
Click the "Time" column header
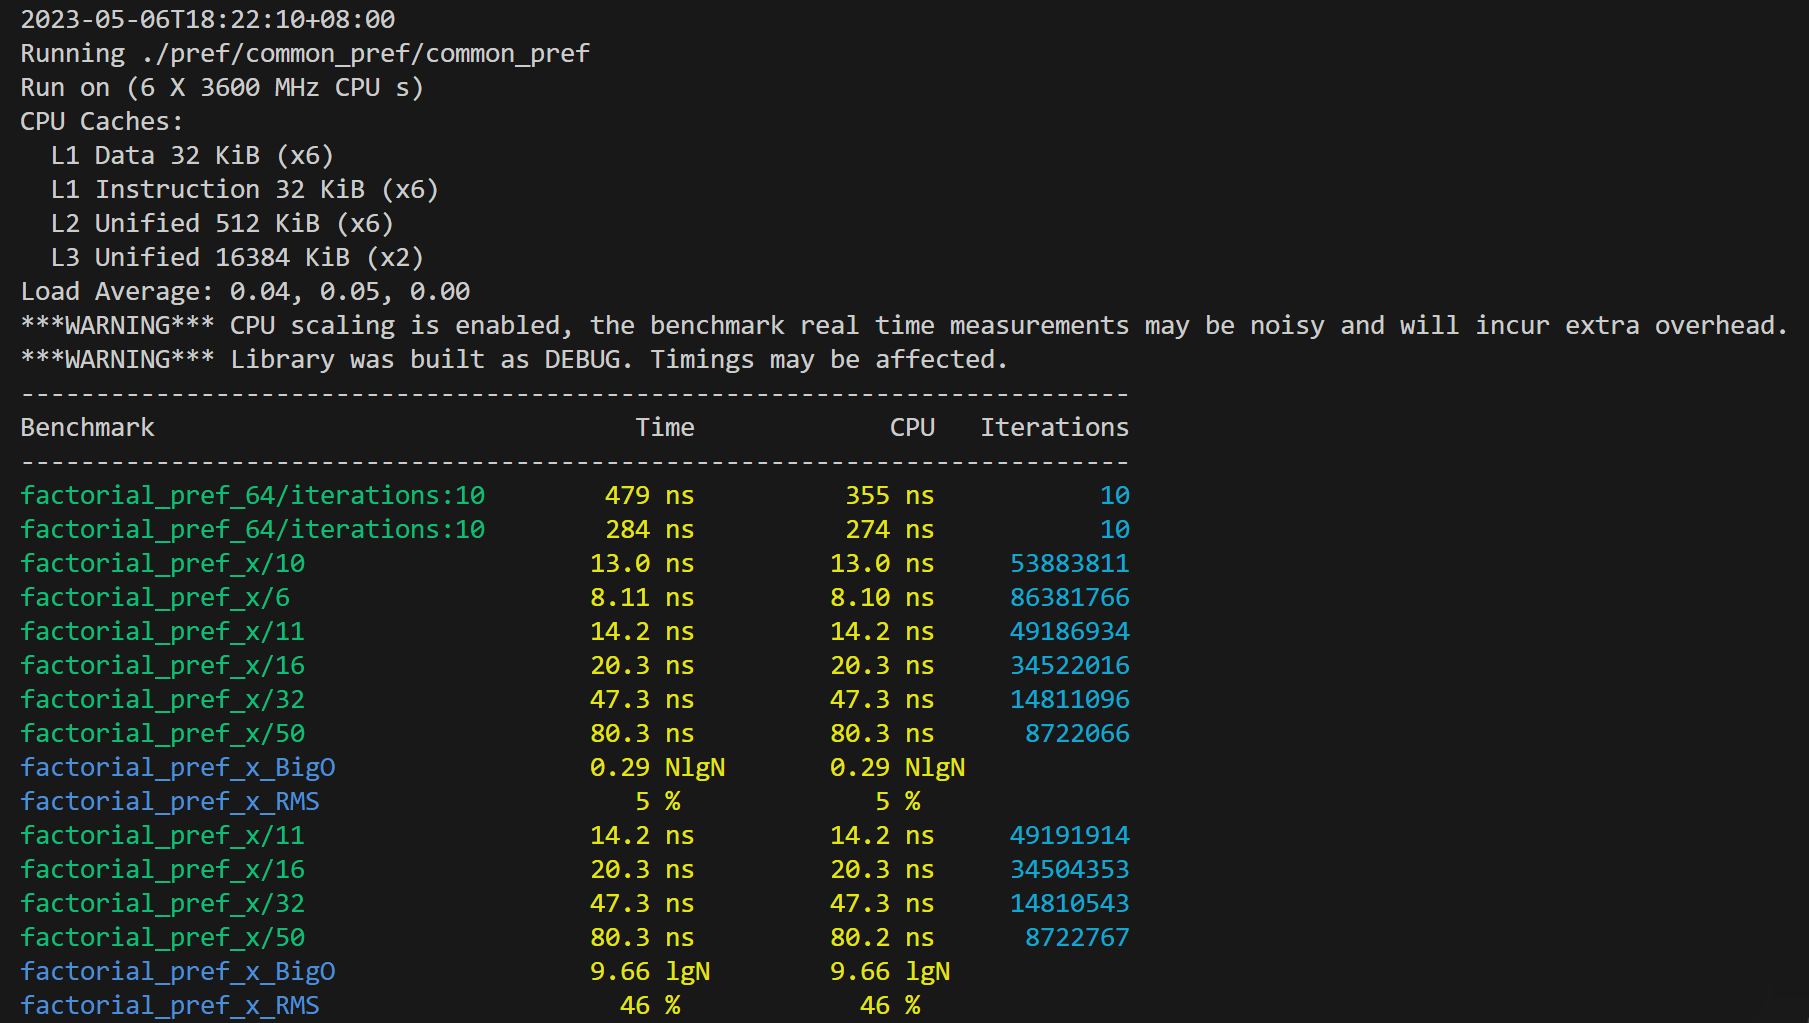[665, 427]
